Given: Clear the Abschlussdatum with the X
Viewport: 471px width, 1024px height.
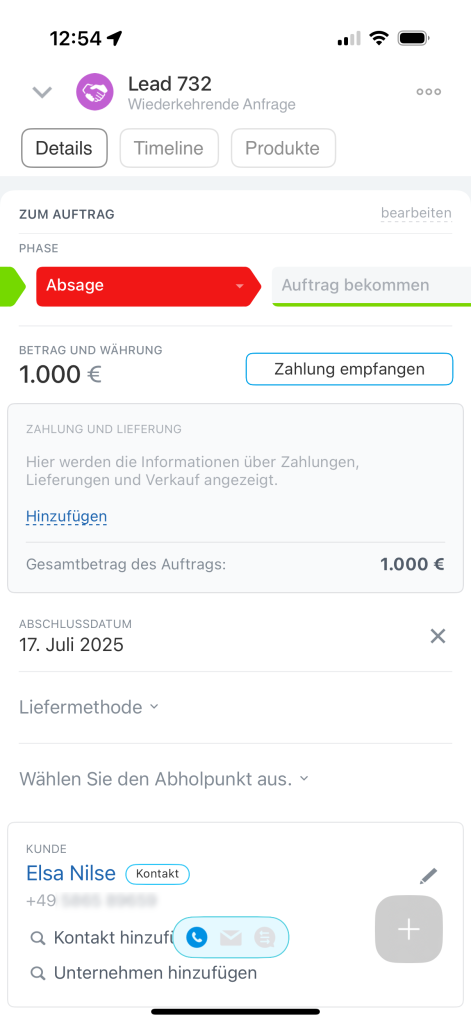Looking at the screenshot, I should pyautogui.click(x=438, y=636).
